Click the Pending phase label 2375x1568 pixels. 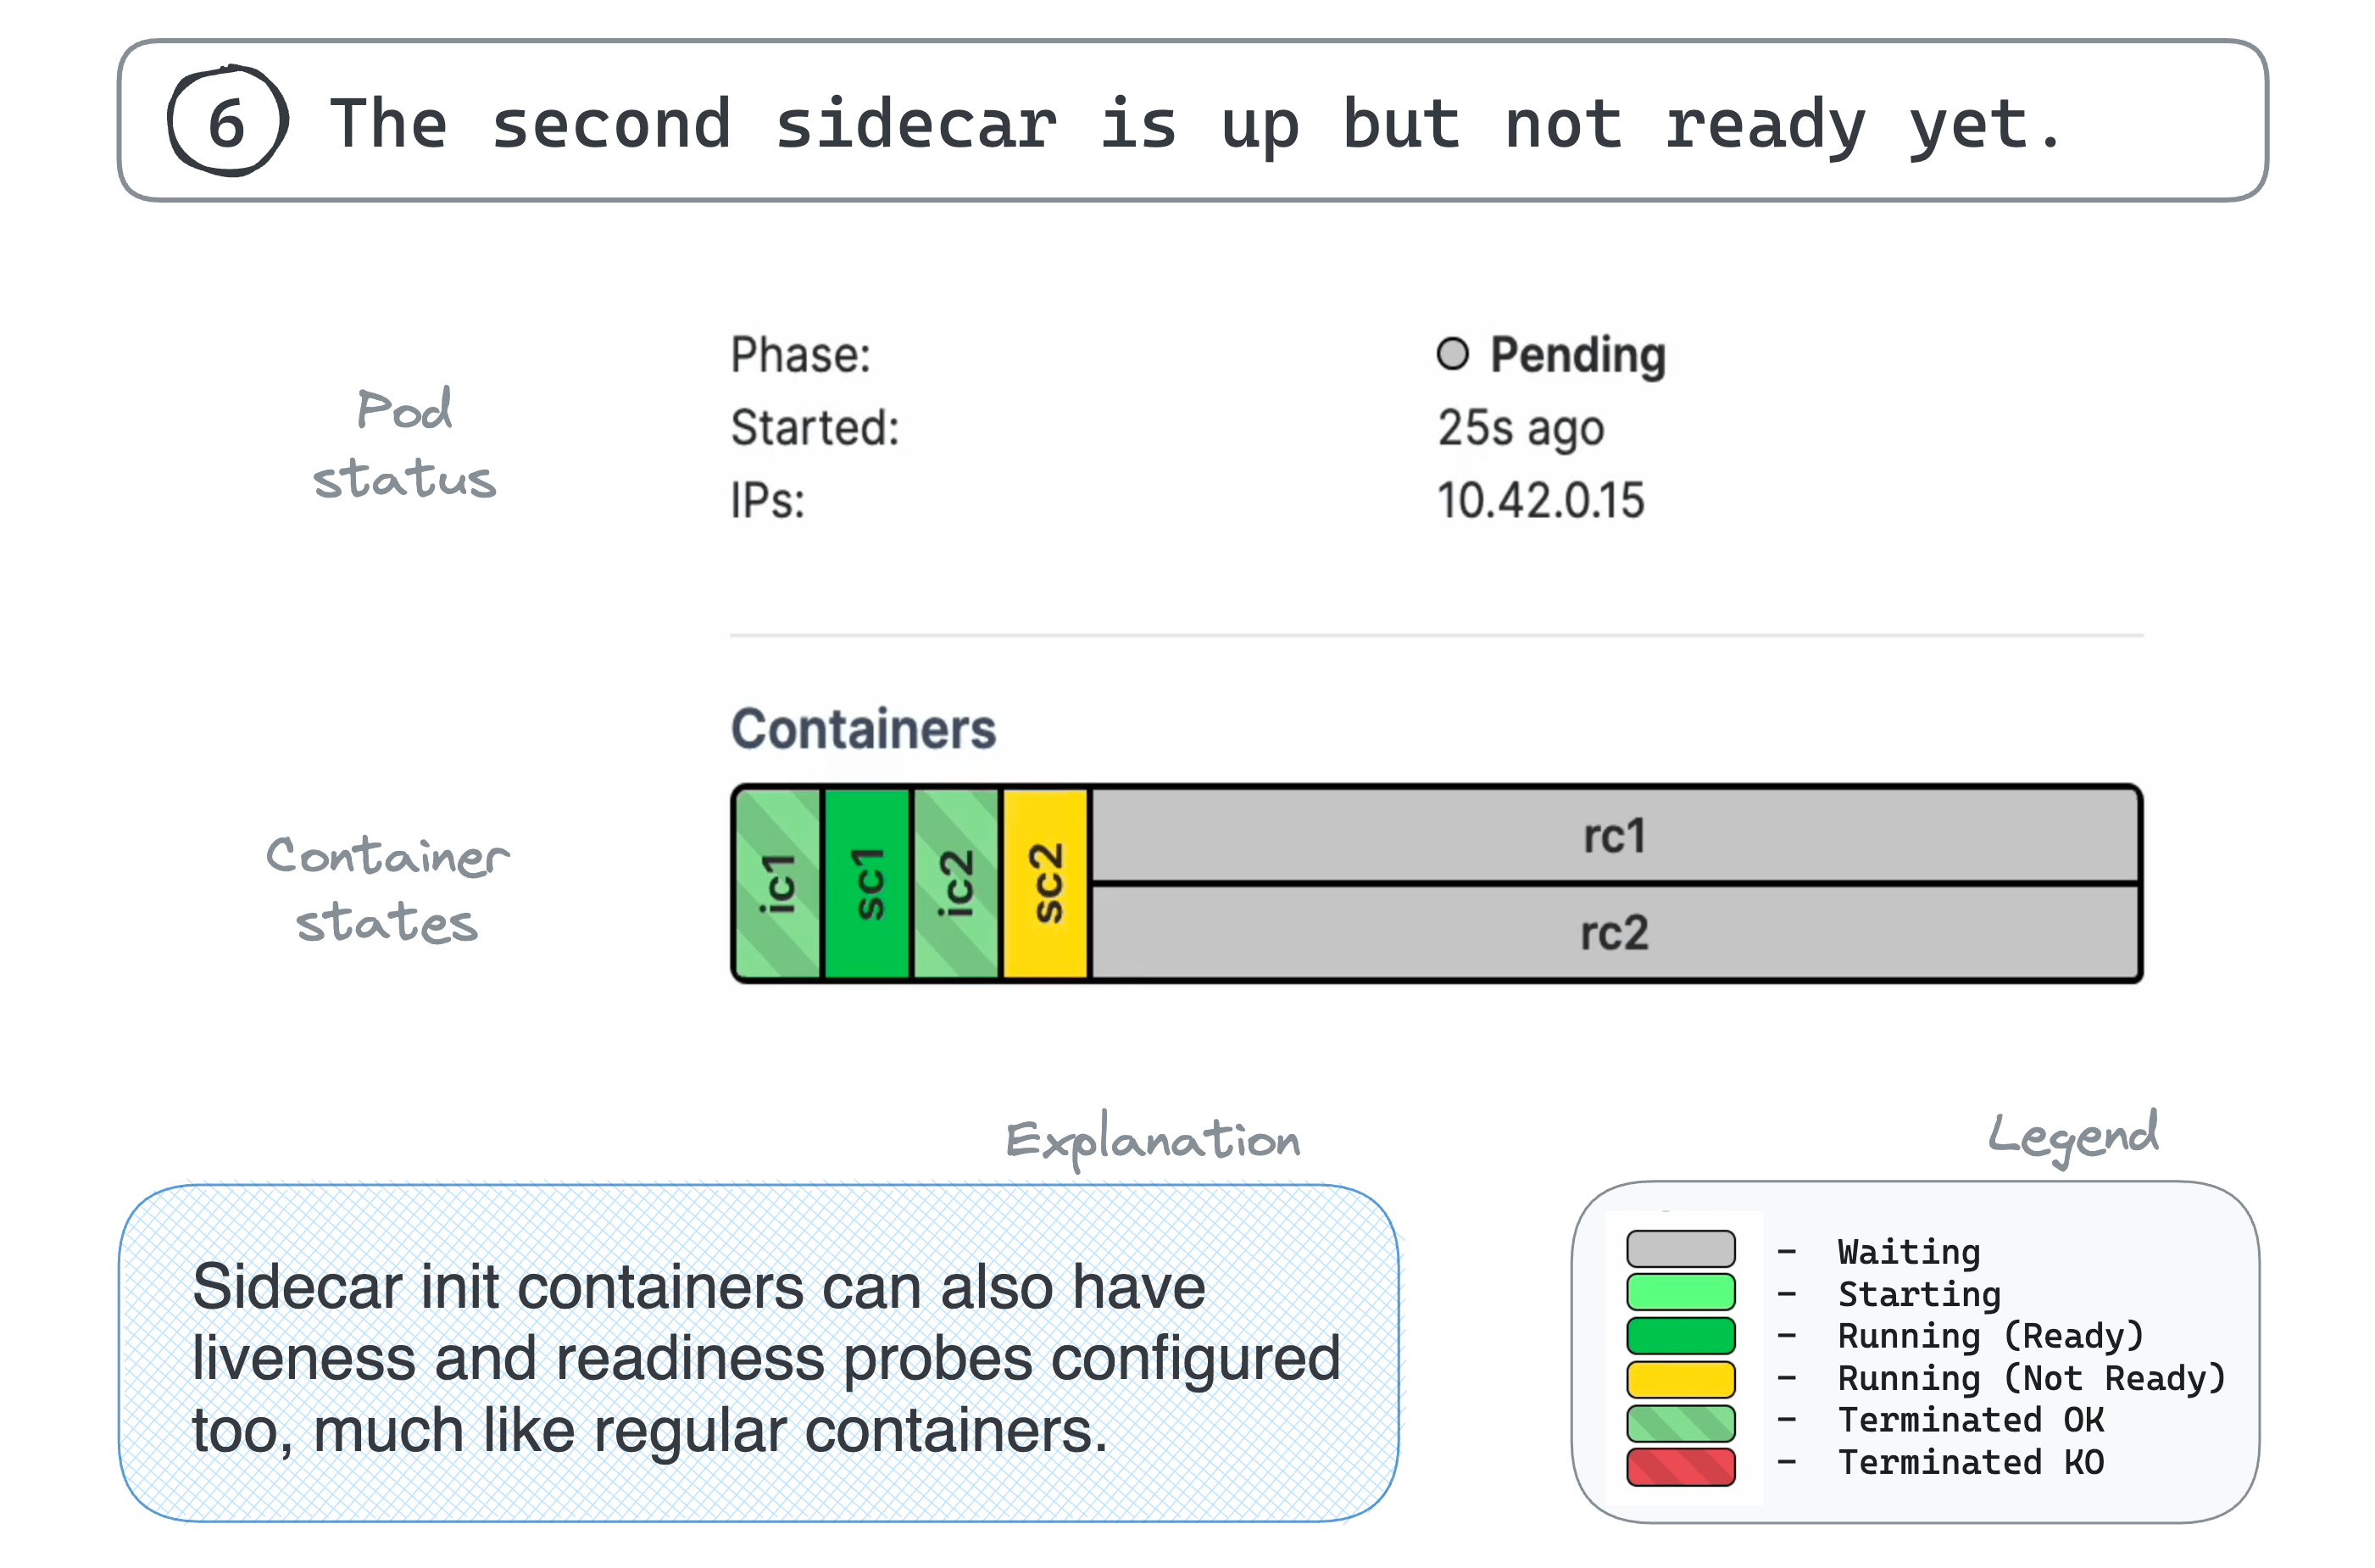click(x=1577, y=355)
